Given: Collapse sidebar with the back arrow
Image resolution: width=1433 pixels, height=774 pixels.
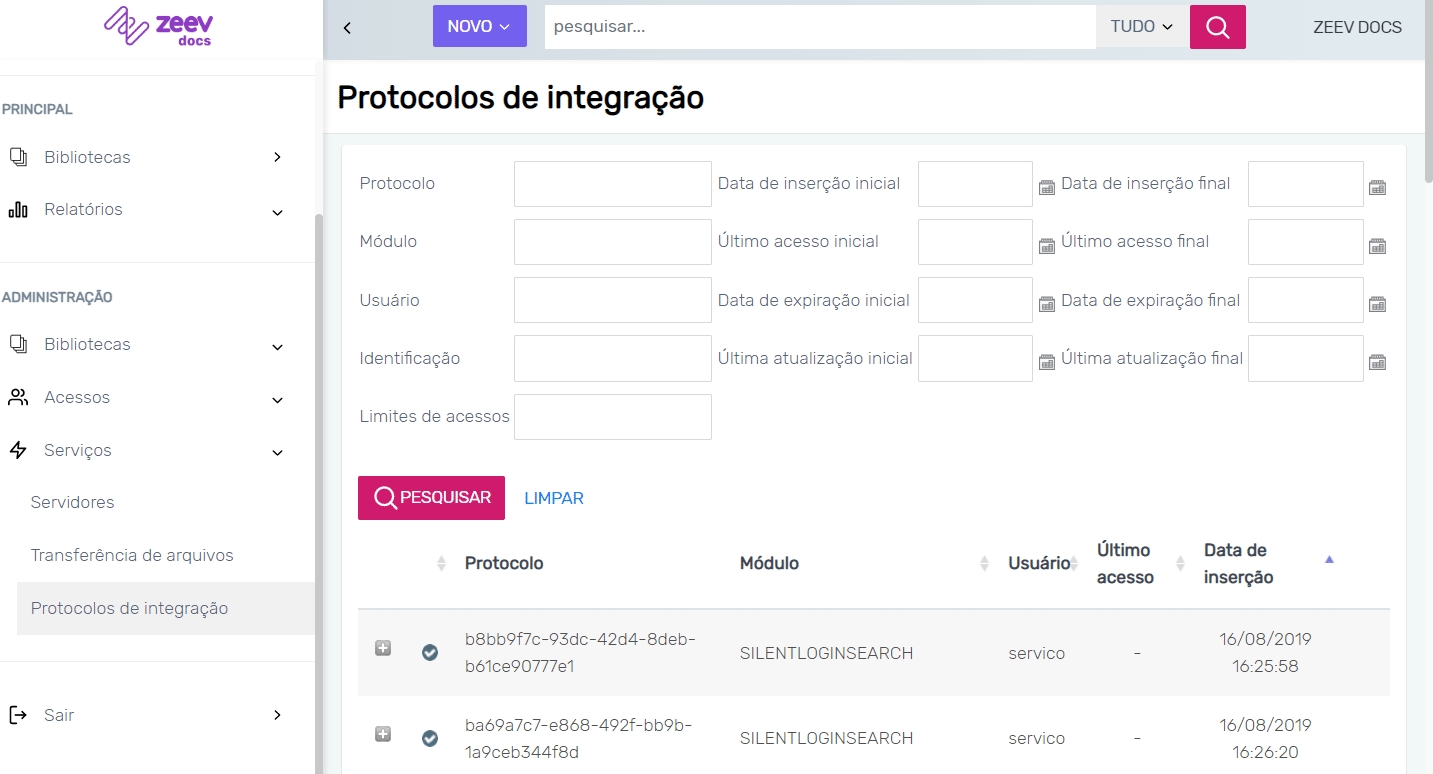Looking at the screenshot, I should (x=347, y=28).
